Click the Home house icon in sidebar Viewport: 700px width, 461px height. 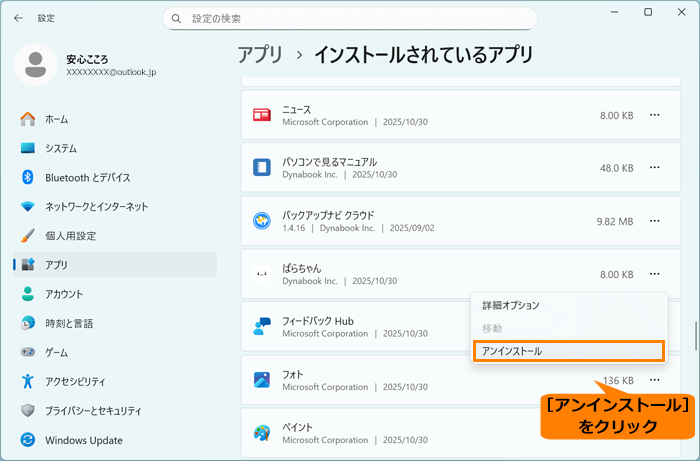pos(28,119)
